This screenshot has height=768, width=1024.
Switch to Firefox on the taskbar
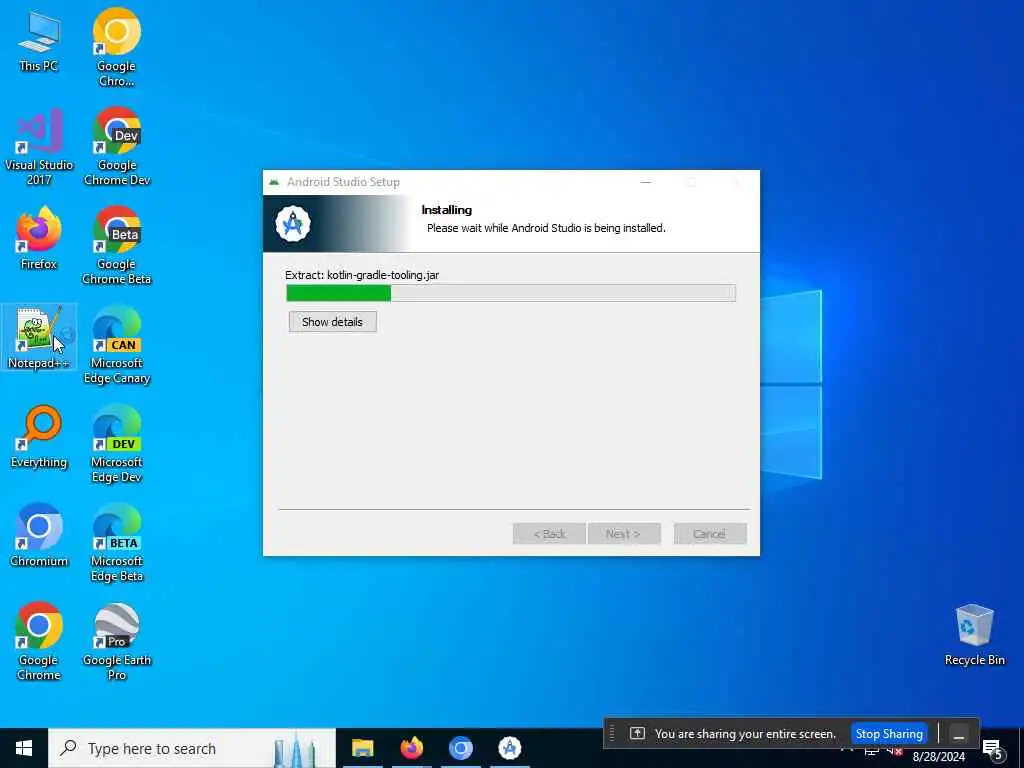tap(411, 748)
